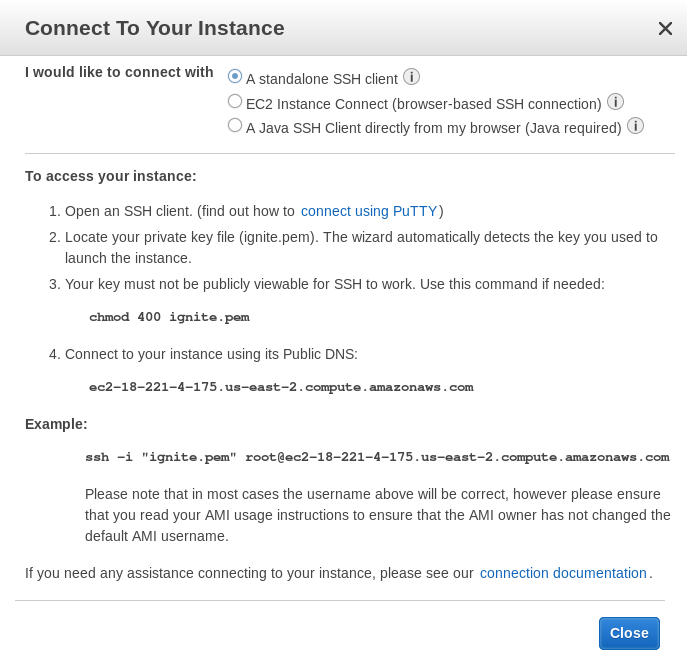Open info icon beside standalone SSH client
Image resolution: width=687 pixels, height=666 pixels.
[411, 77]
